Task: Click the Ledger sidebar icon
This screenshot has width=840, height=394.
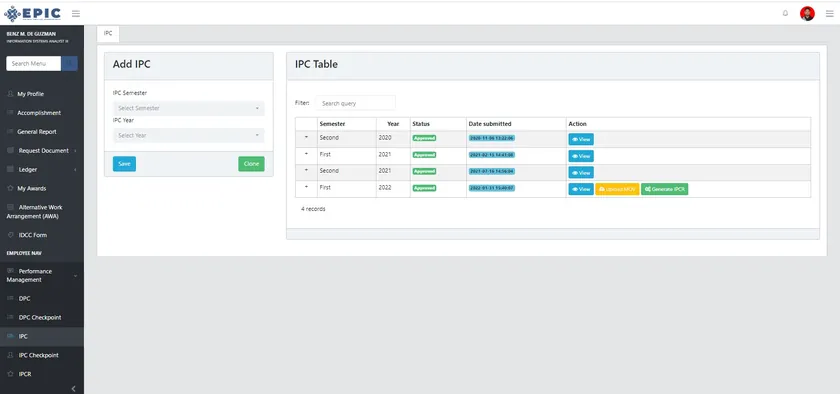Action: coord(10,169)
